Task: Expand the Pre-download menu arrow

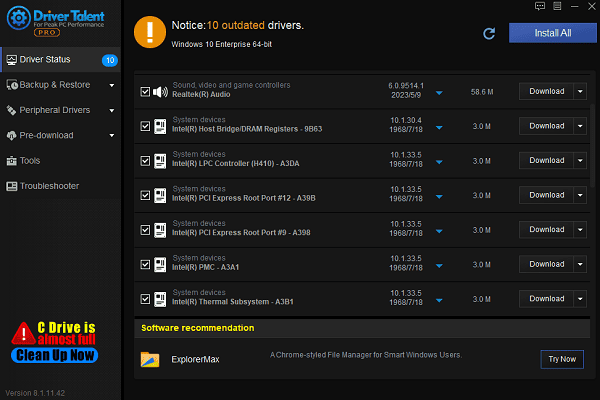Action: [112, 136]
